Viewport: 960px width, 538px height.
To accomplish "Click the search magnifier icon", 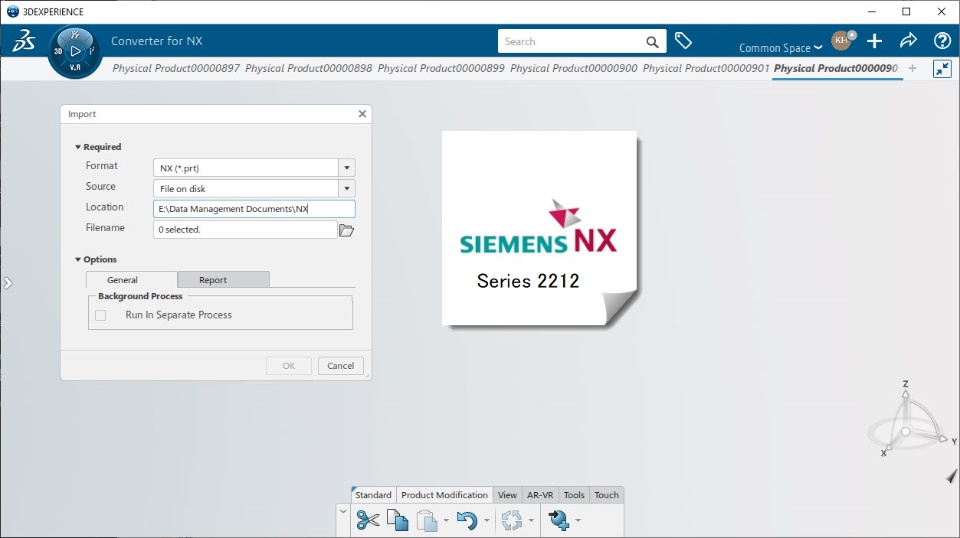I will (652, 42).
